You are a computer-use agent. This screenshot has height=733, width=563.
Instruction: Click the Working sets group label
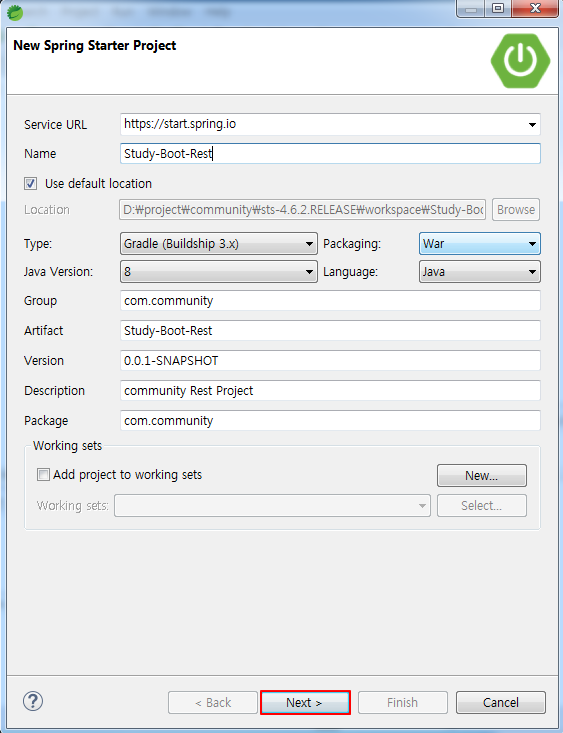click(67, 446)
